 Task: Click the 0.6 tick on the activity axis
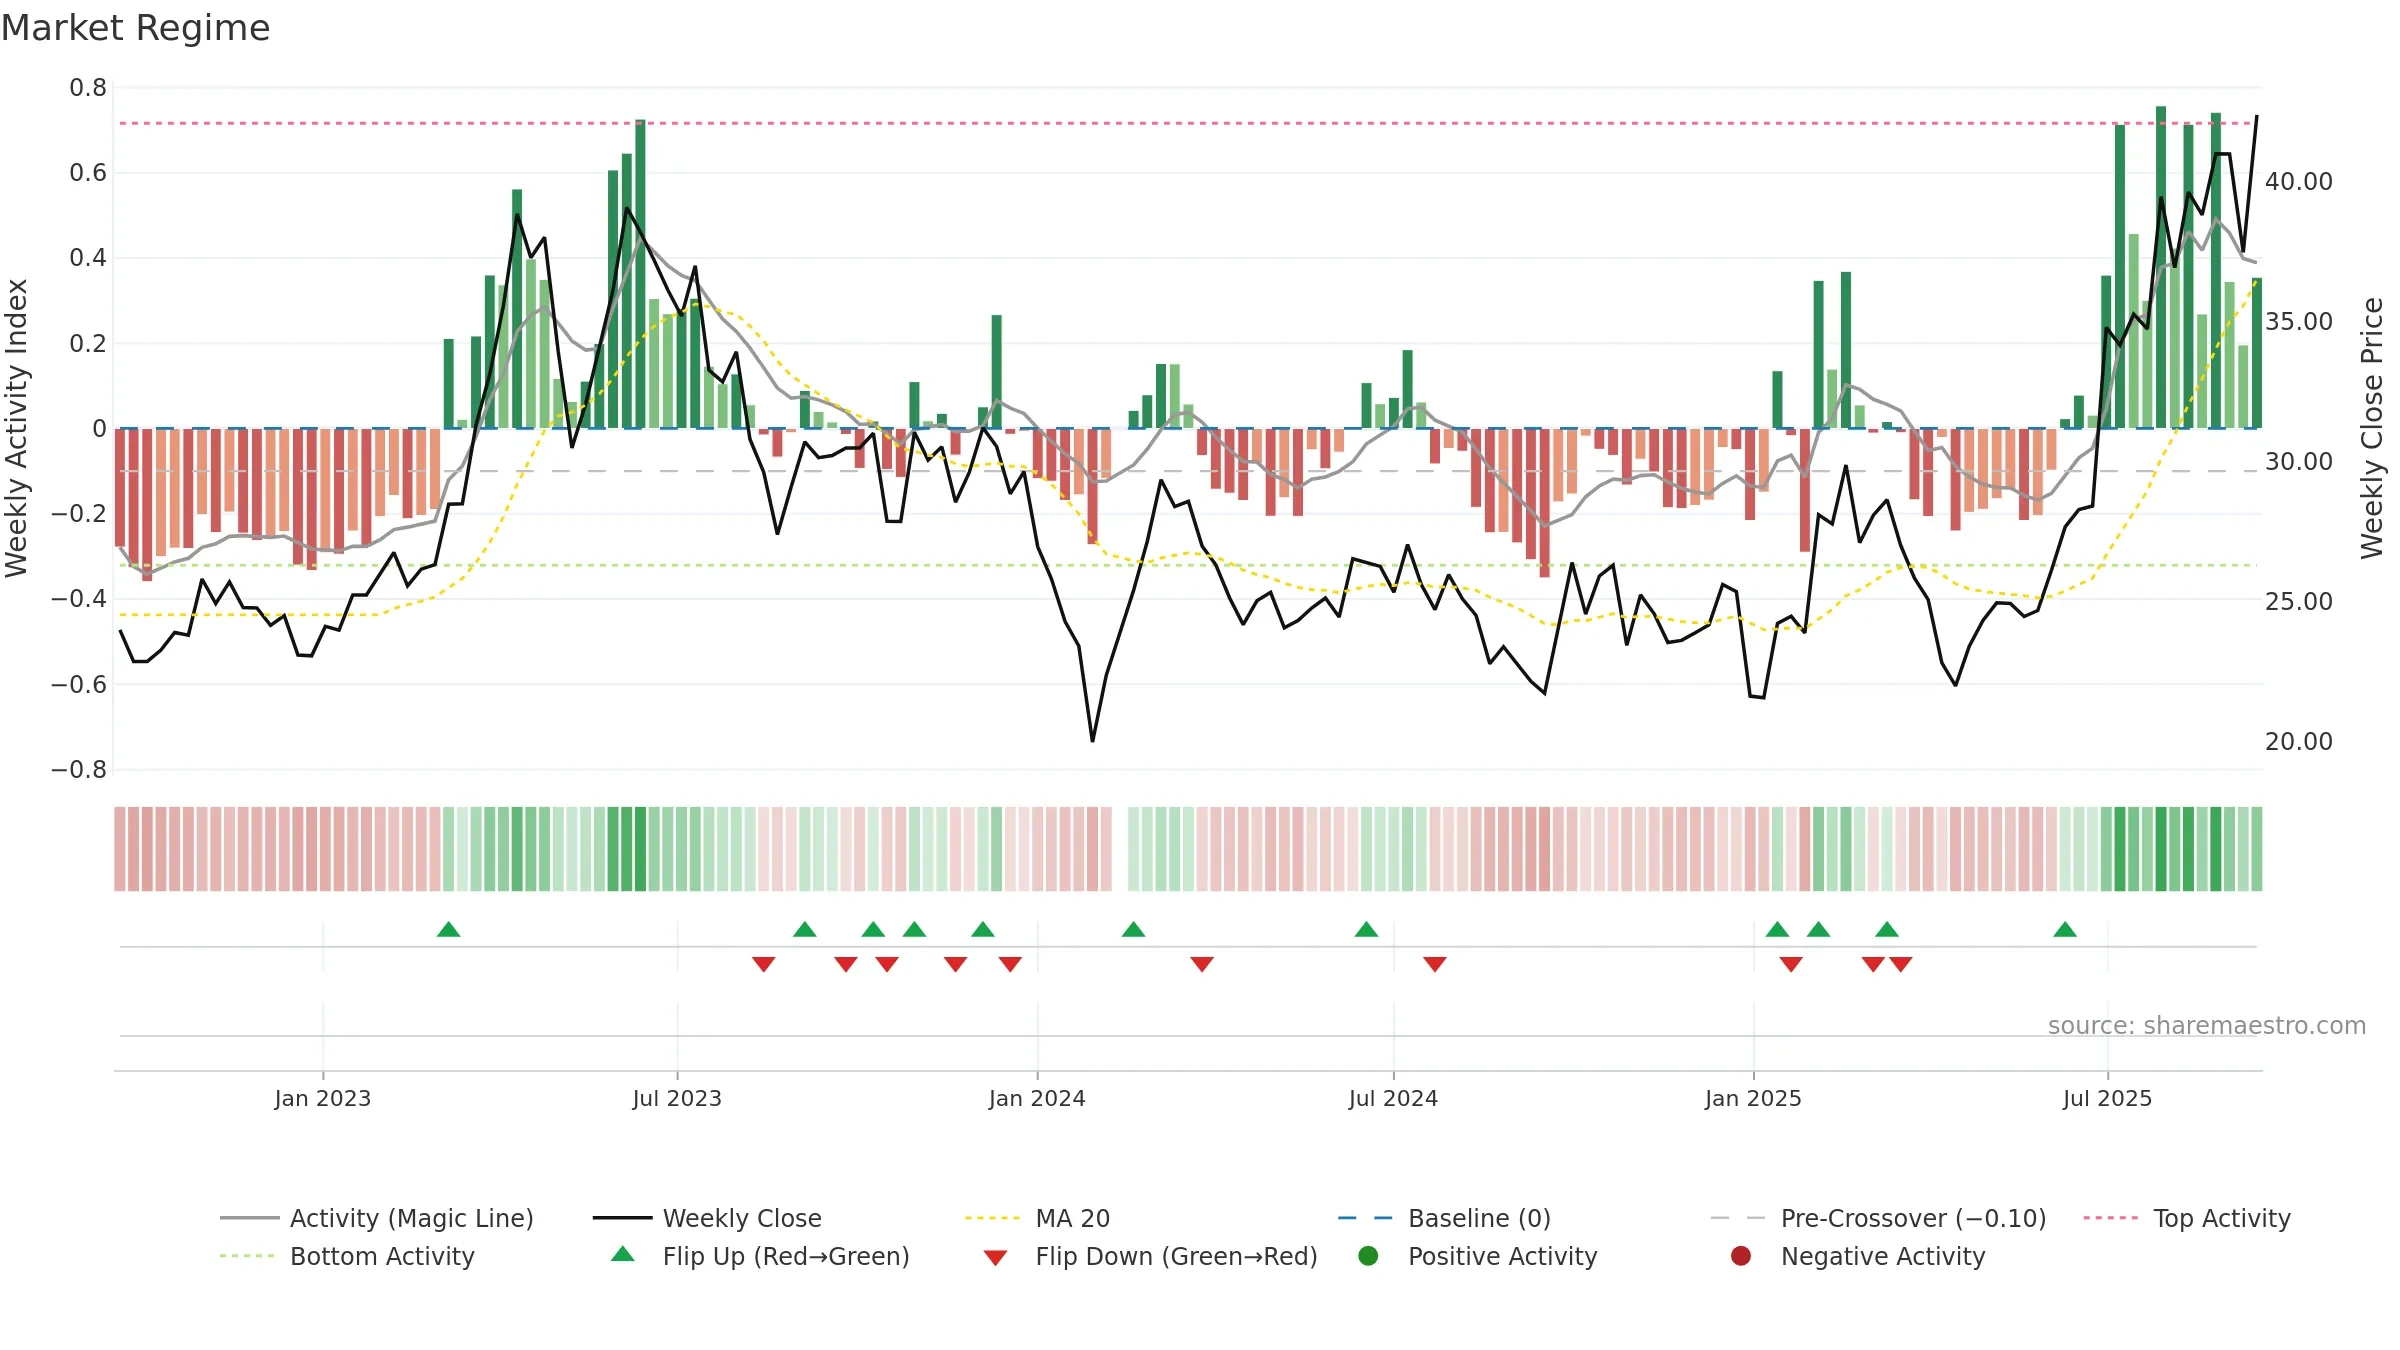coord(88,173)
